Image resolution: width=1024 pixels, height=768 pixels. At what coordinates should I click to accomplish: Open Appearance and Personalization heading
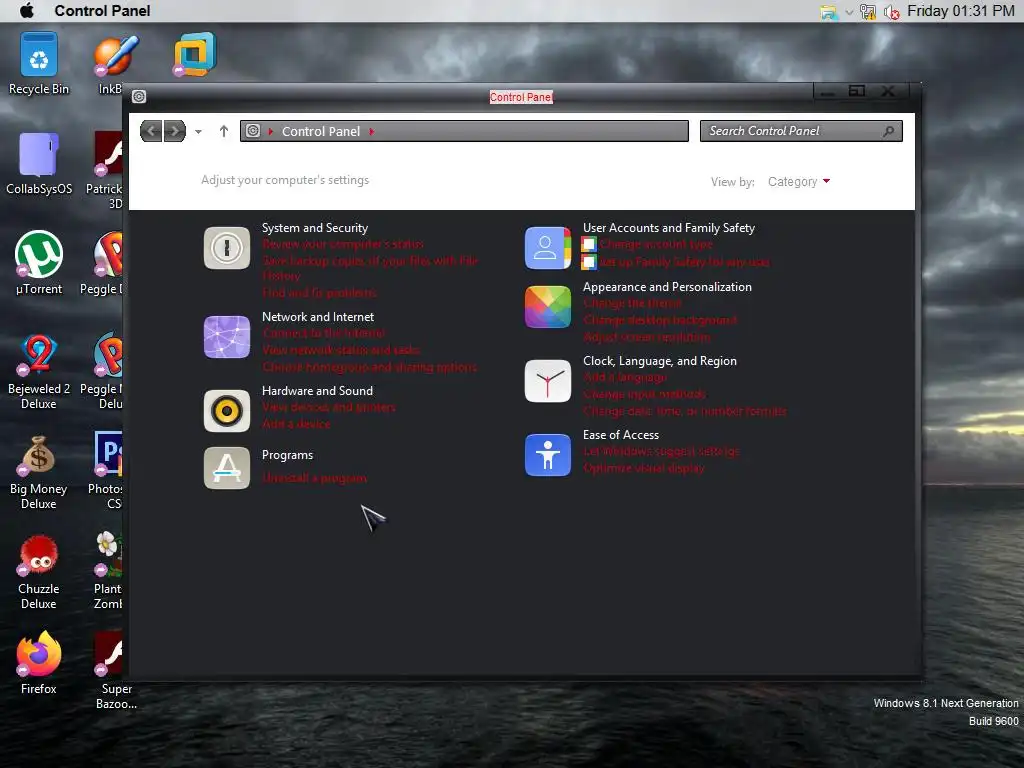coord(667,287)
